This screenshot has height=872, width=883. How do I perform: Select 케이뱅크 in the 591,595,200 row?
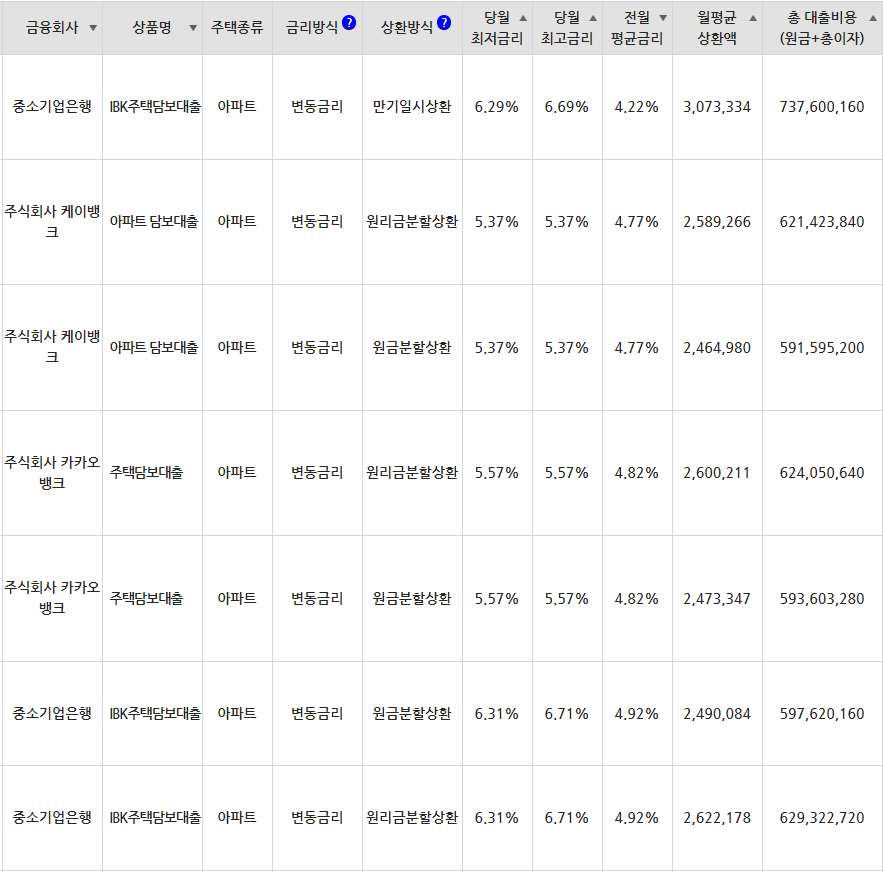click(52, 346)
